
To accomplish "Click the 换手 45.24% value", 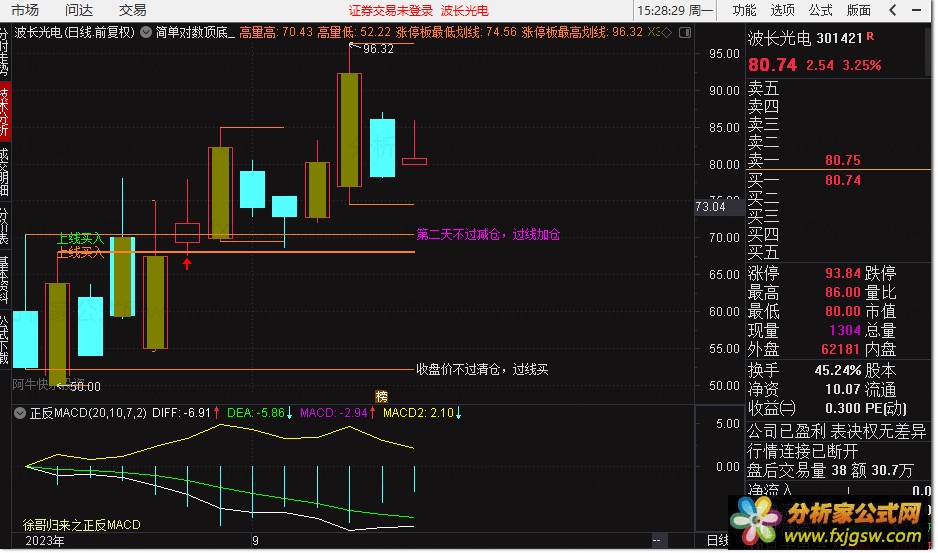I will [x=838, y=370].
